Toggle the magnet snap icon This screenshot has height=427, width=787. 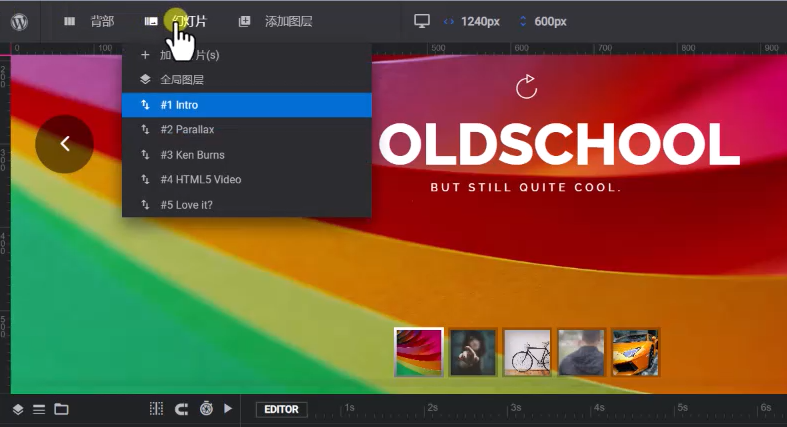tap(181, 409)
